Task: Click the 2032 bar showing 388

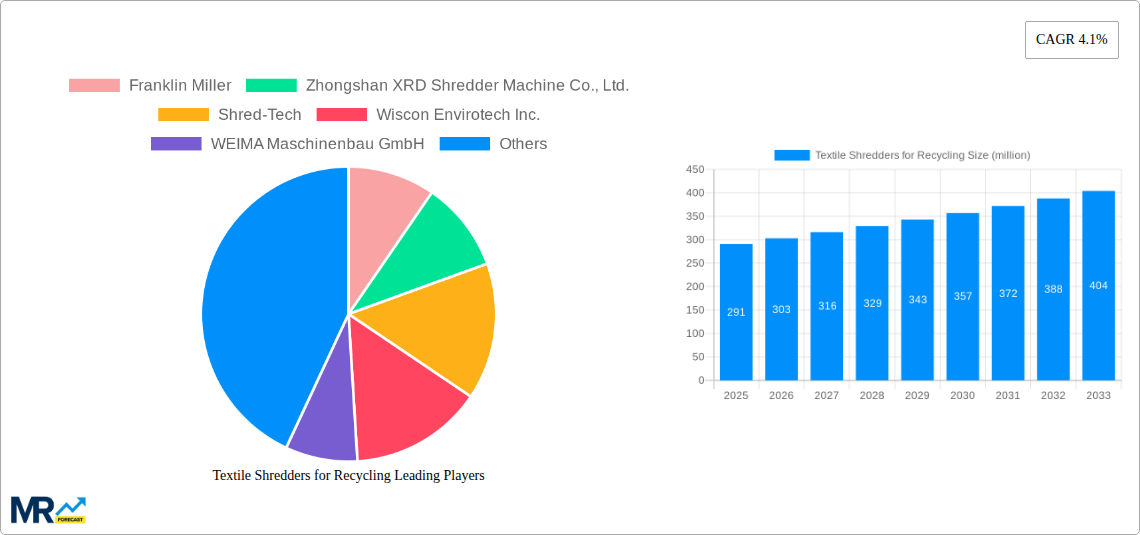Action: coord(1053,289)
